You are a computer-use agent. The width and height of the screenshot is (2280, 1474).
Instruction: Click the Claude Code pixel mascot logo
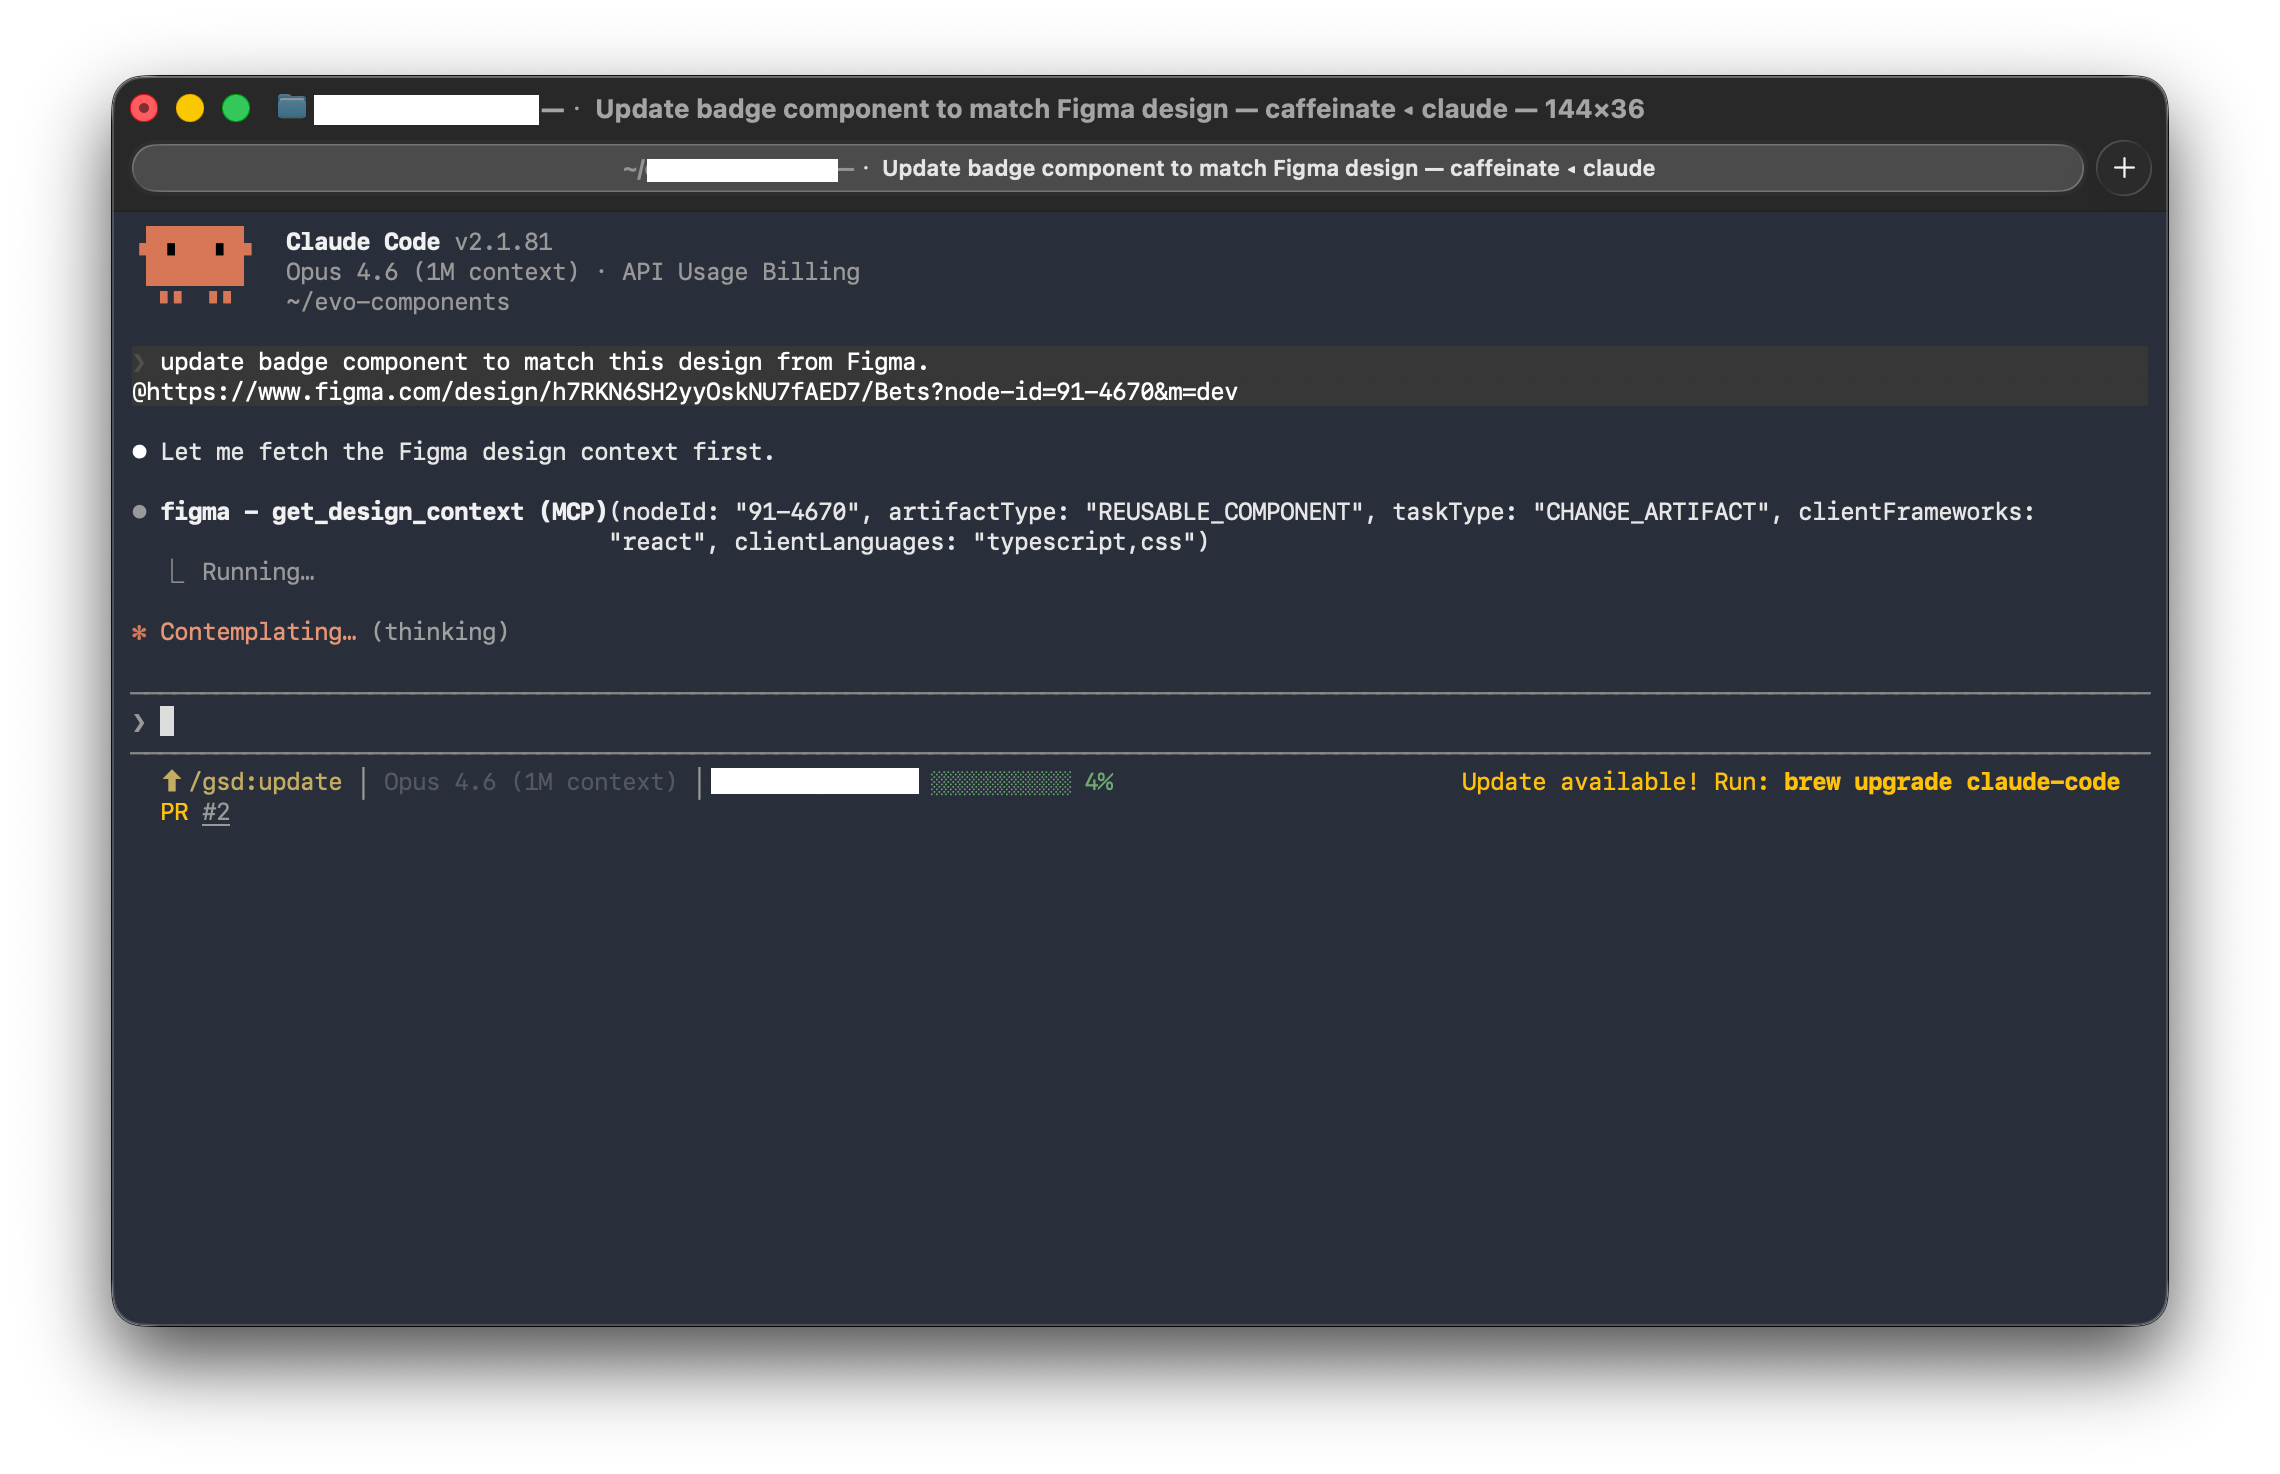point(195,265)
